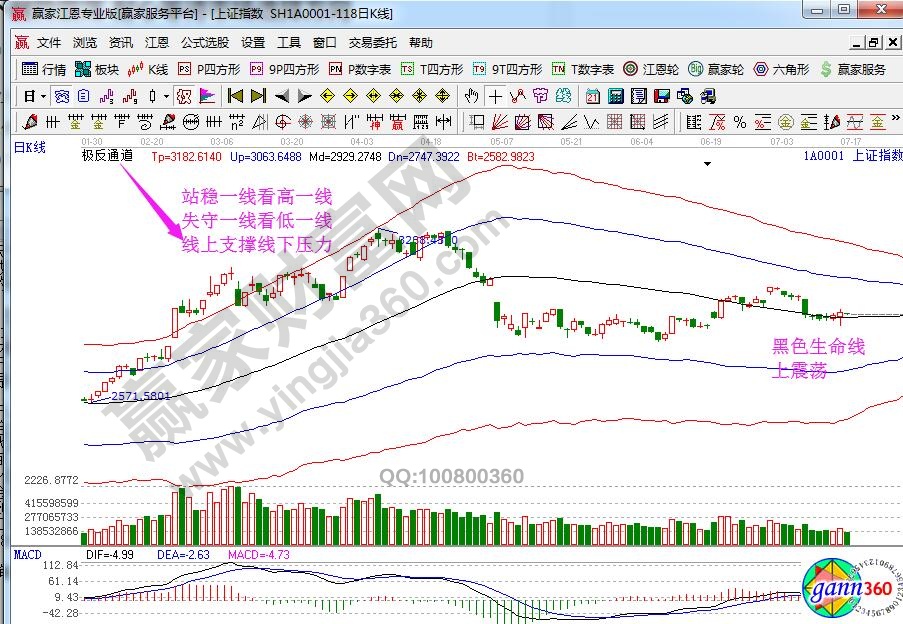Toggle the highlighted Gann indicator button
Image resolution: width=903 pixels, height=624 pixels.
(184, 96)
